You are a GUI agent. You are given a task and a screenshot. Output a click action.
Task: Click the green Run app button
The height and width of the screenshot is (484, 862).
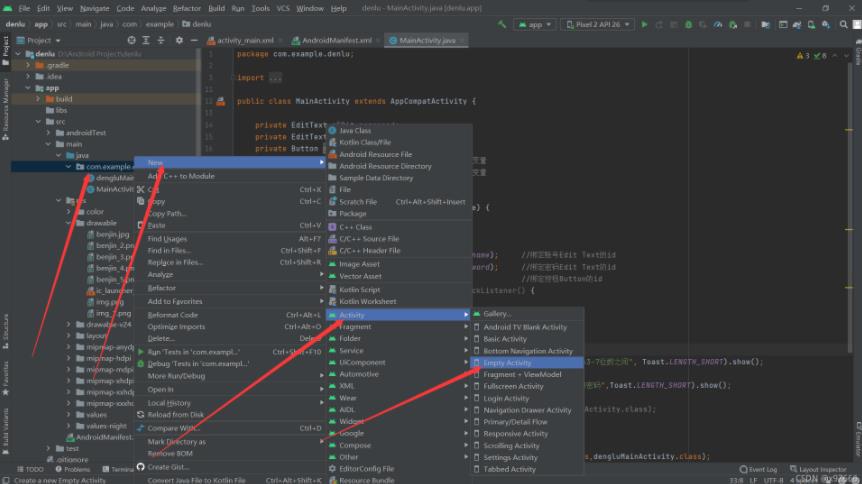tap(644, 24)
